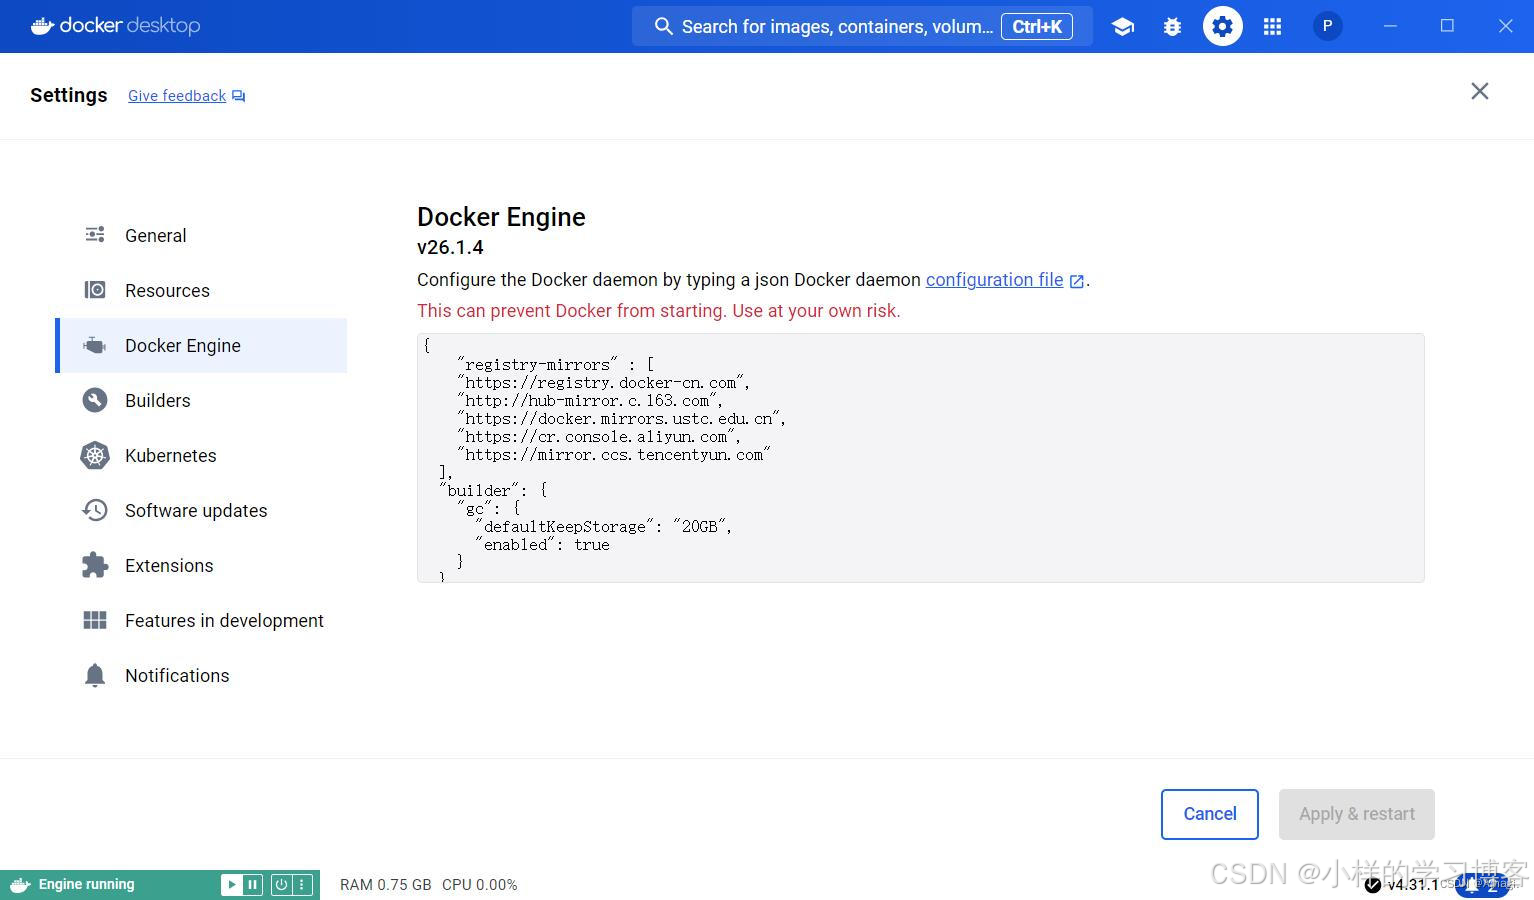Click the docker.mirrors.ustc.edu.cn line
1534x900 pixels.
[x=621, y=418]
